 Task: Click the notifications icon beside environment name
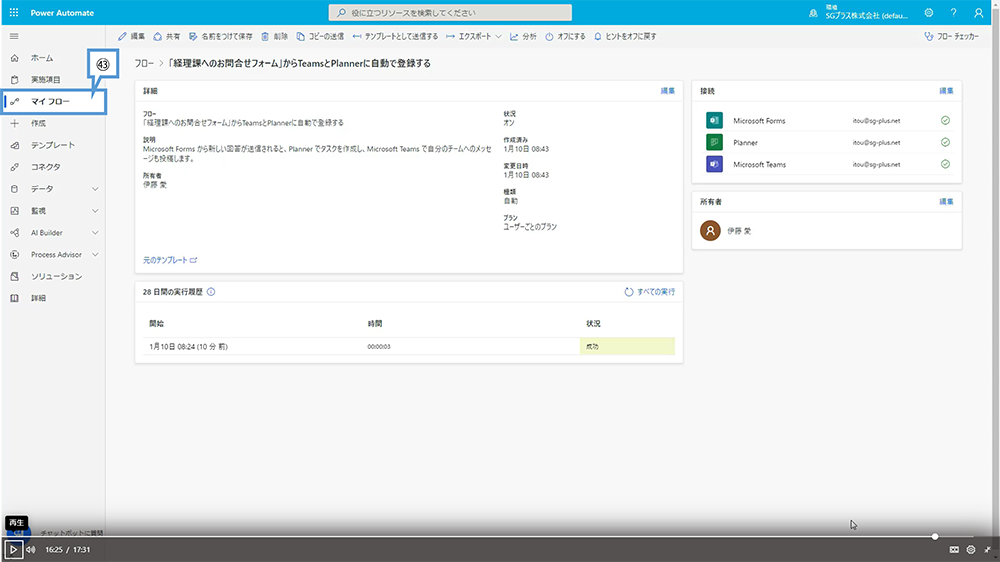[x=812, y=13]
